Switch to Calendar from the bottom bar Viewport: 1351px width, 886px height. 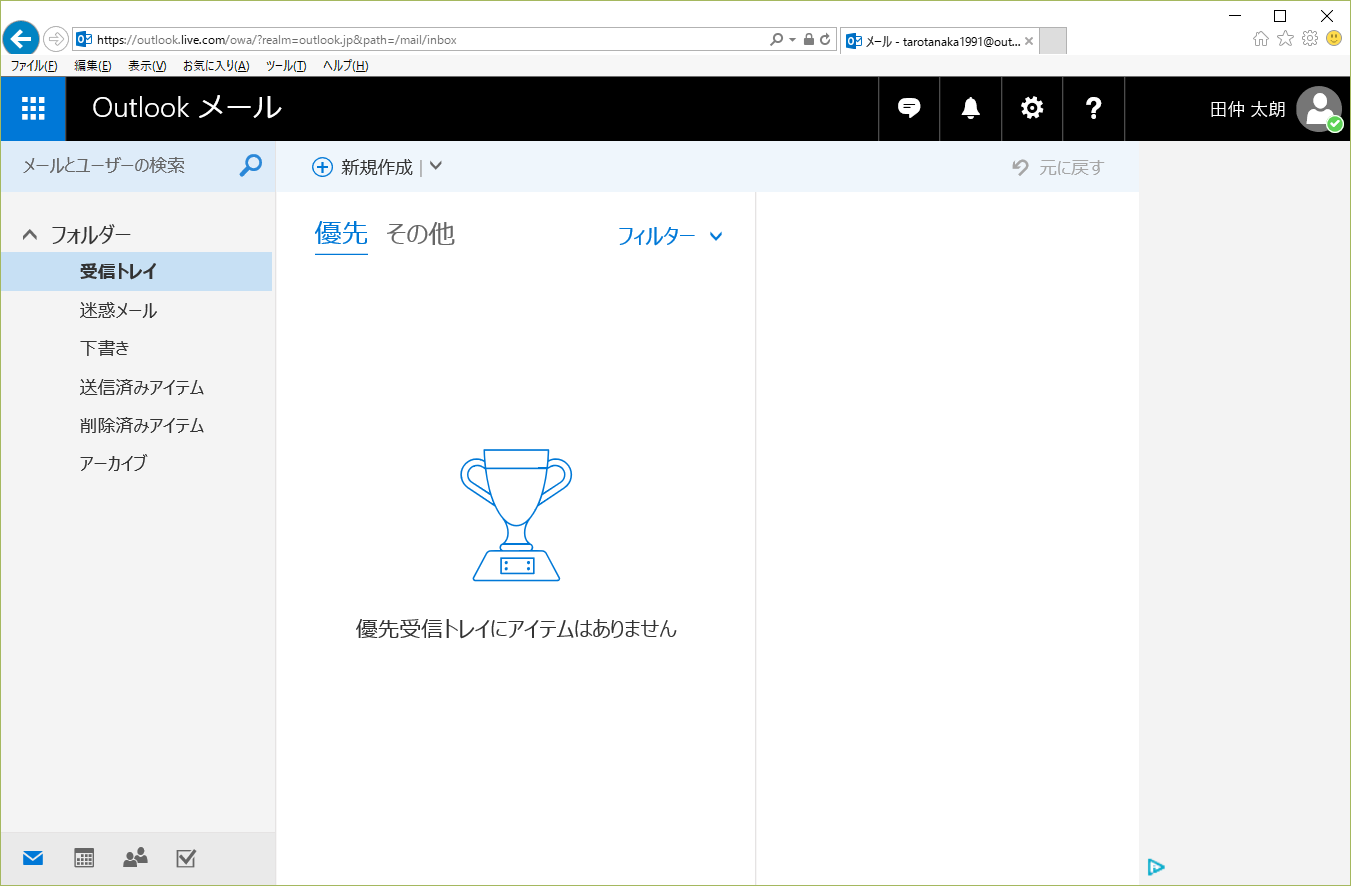pos(84,858)
